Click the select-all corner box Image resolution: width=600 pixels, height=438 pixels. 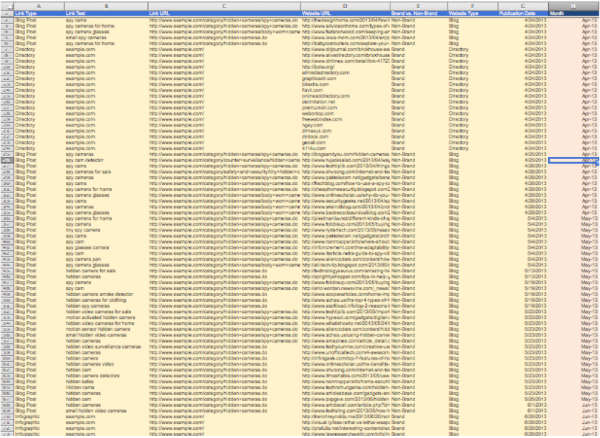coord(7,6)
